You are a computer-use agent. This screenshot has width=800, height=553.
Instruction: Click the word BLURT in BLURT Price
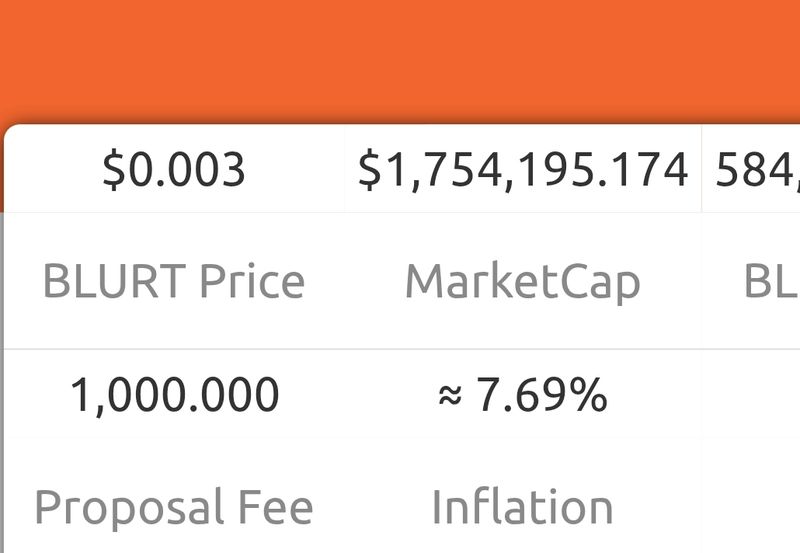tap(114, 282)
